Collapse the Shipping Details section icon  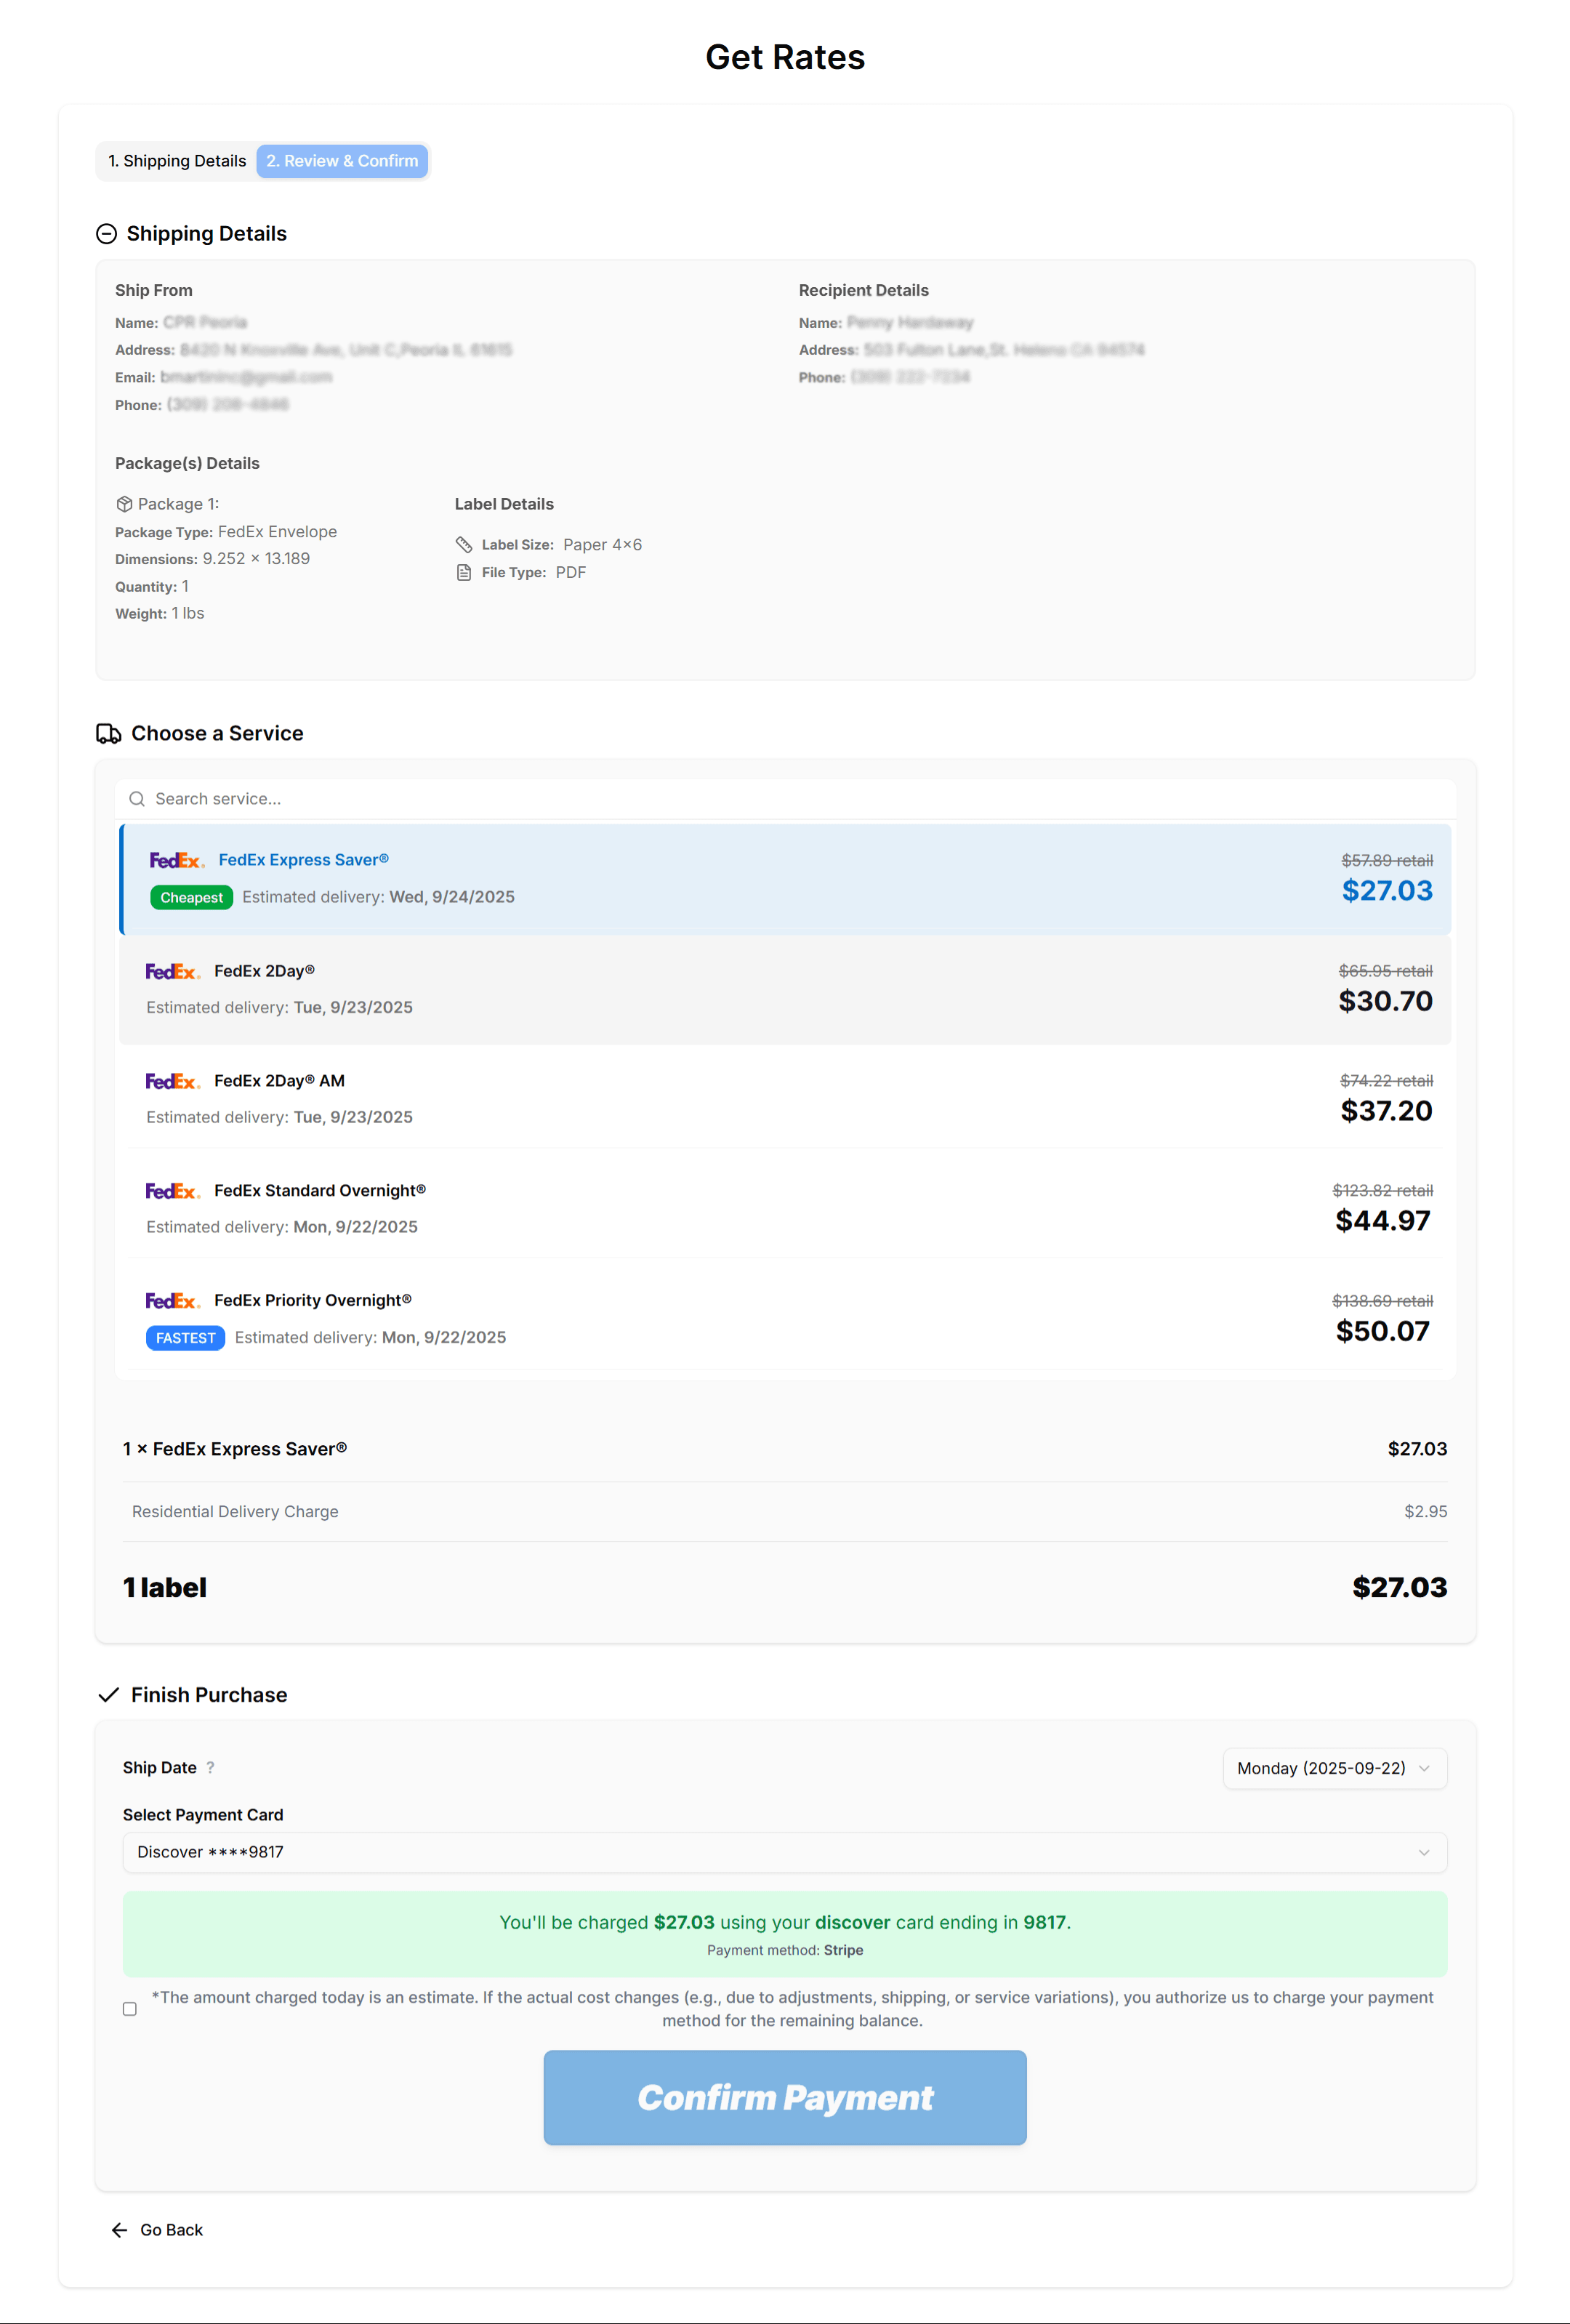point(106,234)
